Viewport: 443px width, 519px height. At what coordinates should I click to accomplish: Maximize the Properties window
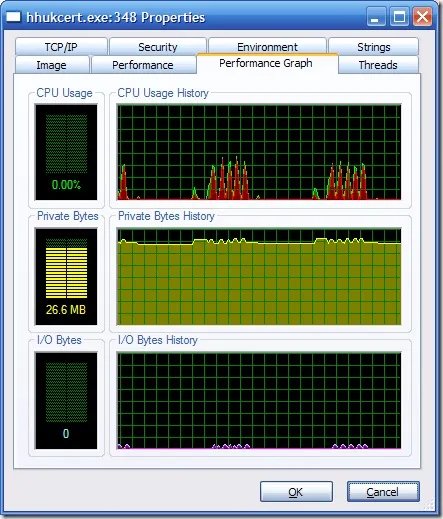(x=399, y=17)
